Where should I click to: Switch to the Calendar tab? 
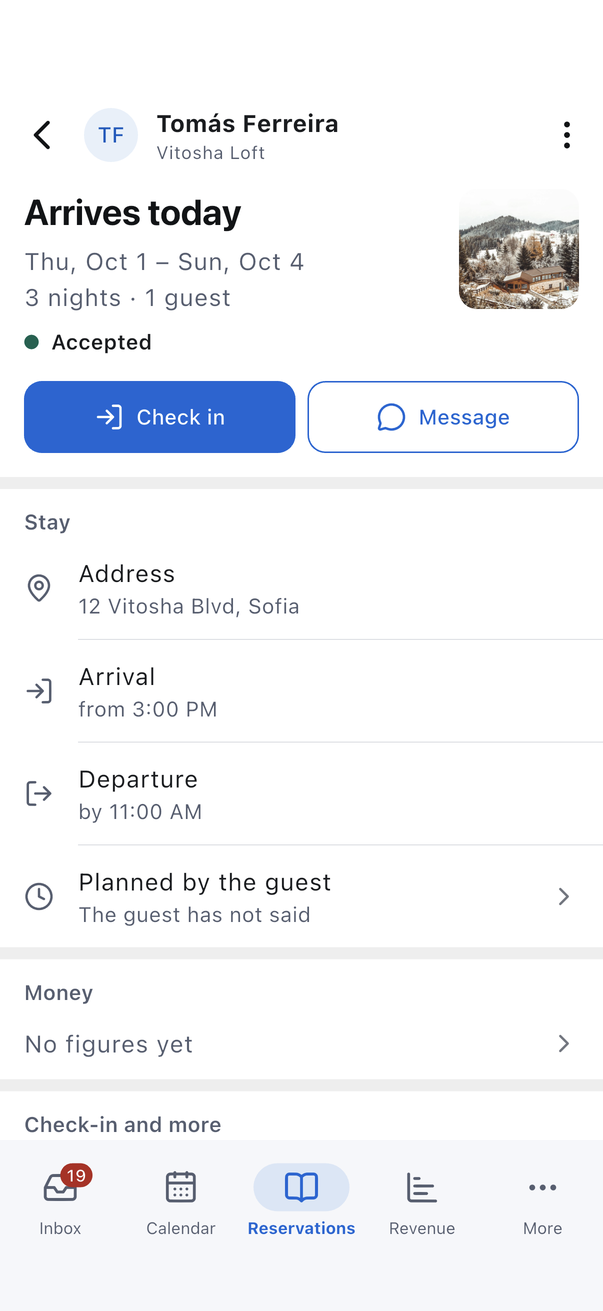181,1200
